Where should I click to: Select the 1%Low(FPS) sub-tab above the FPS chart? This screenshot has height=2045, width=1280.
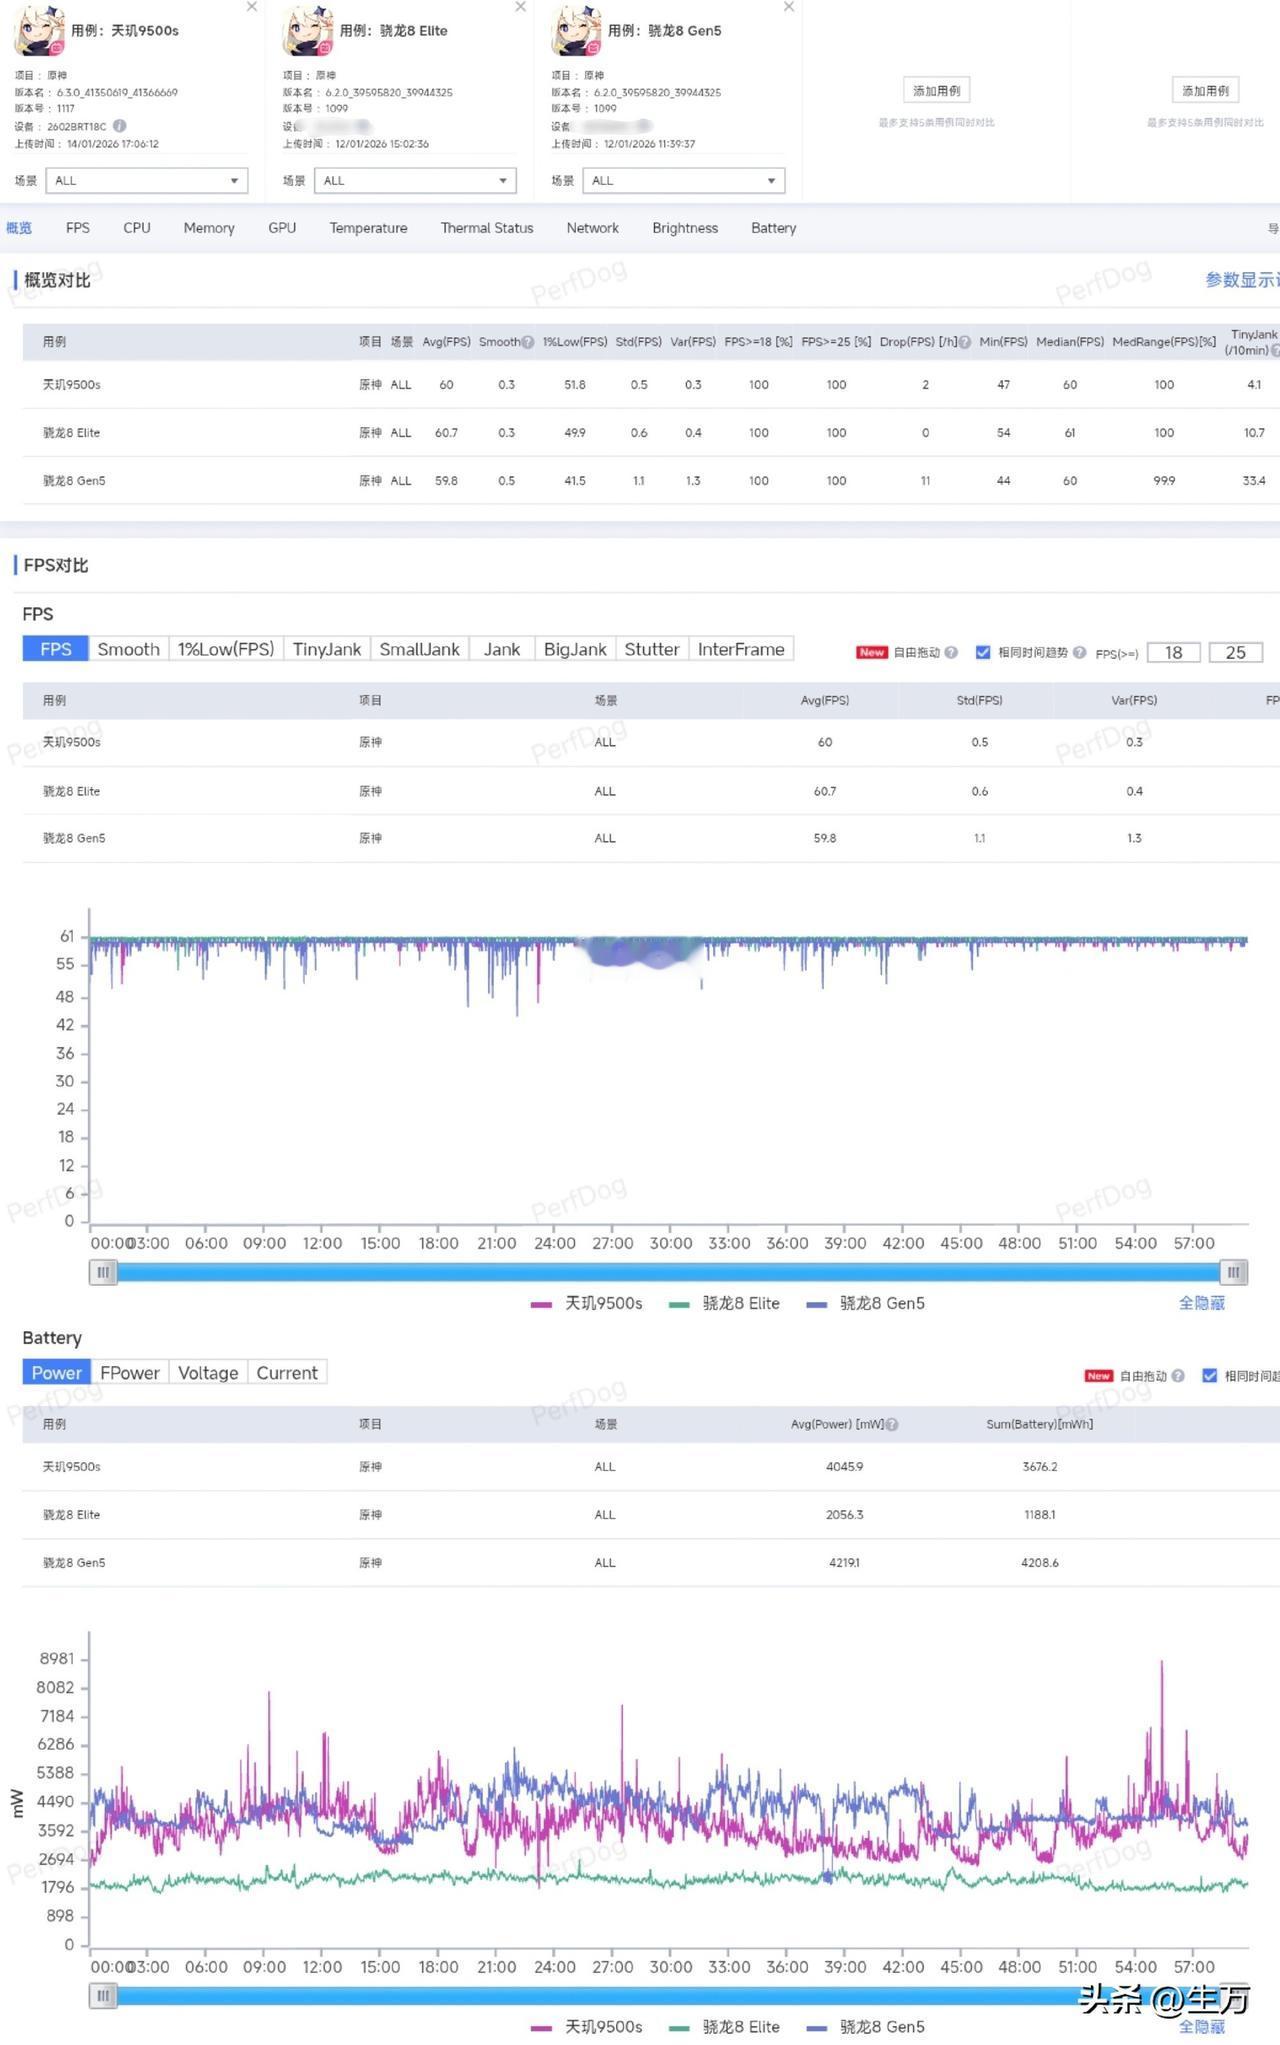tap(226, 649)
